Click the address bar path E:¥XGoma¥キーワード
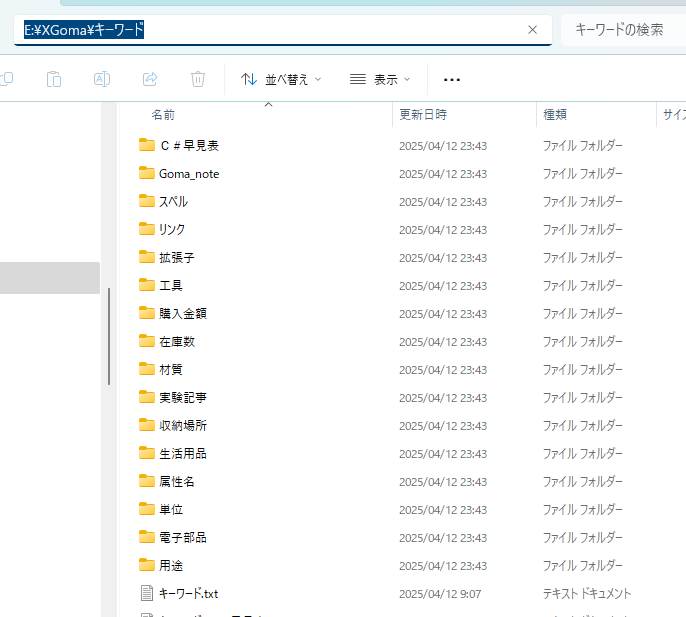 click(x=84, y=30)
